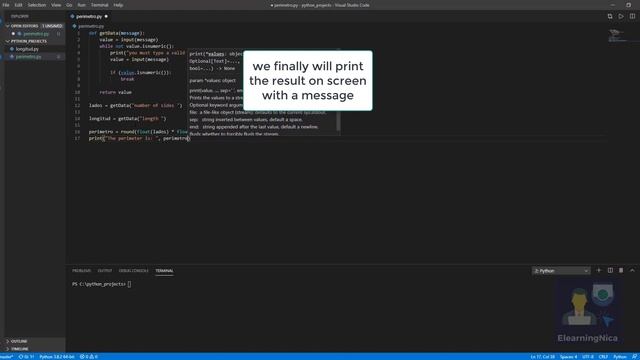Screen dimensions: 640x360
Task: Open the Run menu
Action: tap(82, 5)
